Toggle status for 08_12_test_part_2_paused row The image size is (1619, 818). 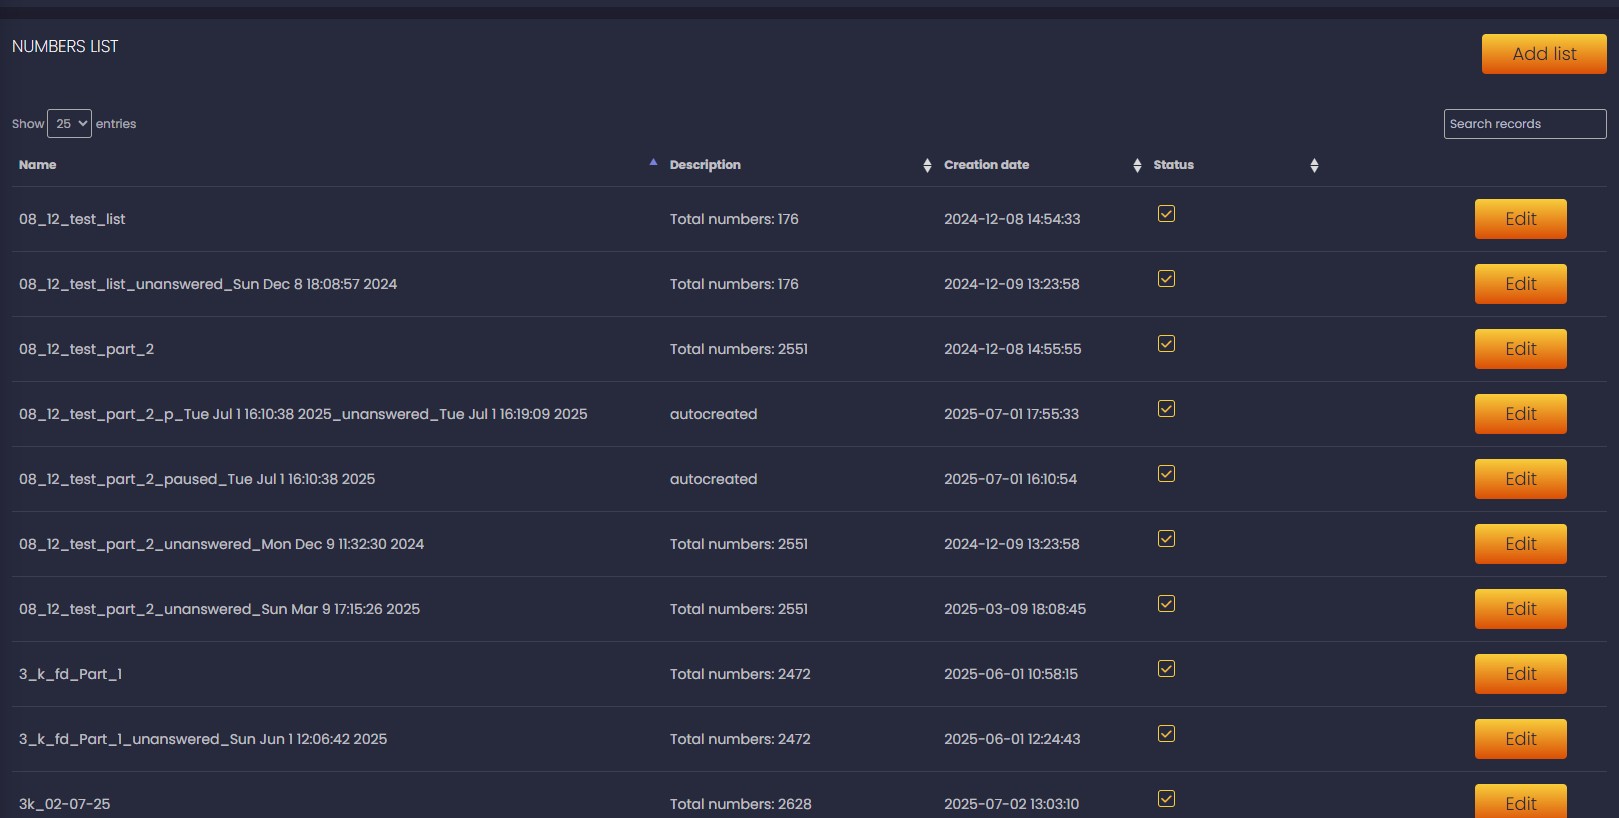coord(1166,474)
